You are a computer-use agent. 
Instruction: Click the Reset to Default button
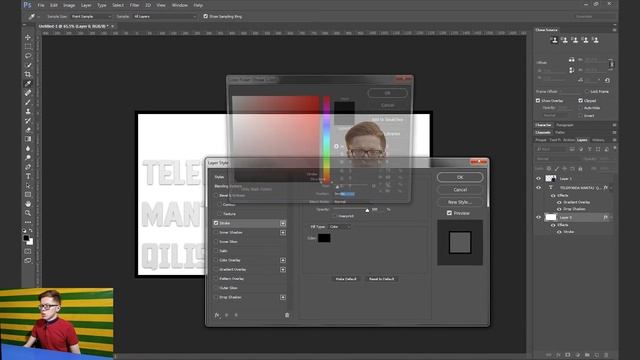coord(382,279)
